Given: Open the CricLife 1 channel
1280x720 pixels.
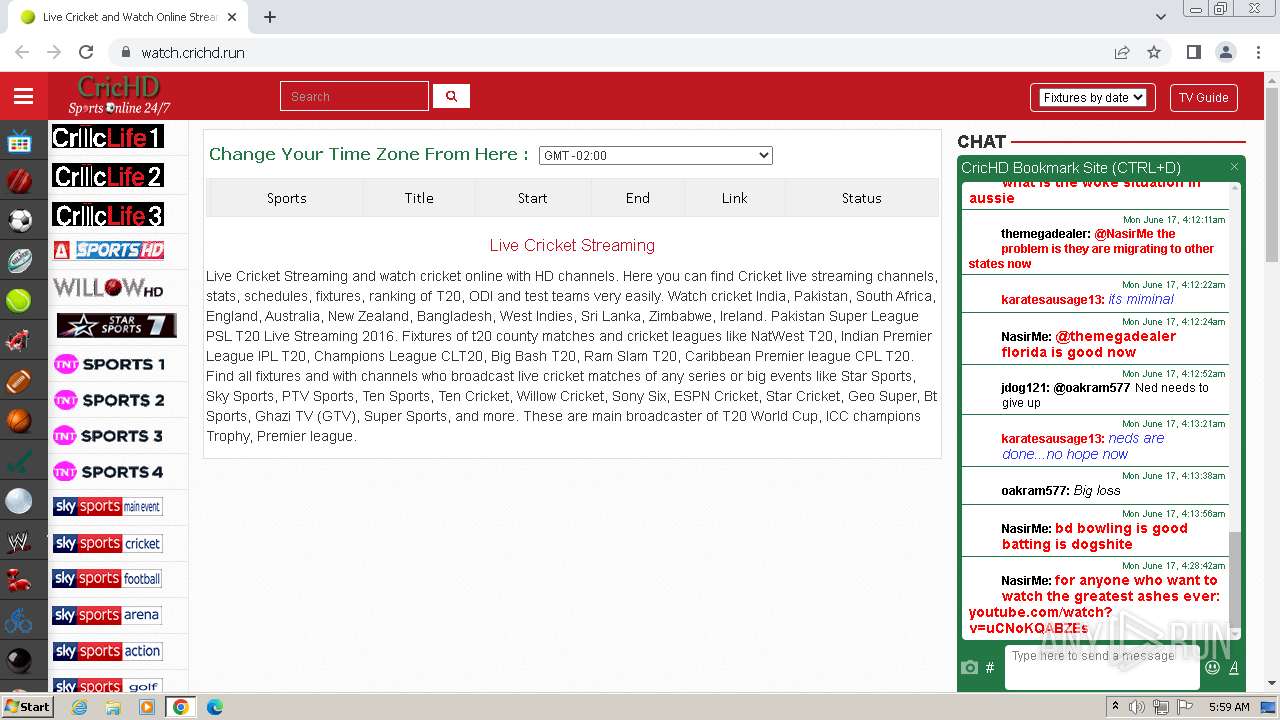Looking at the screenshot, I should click(108, 137).
